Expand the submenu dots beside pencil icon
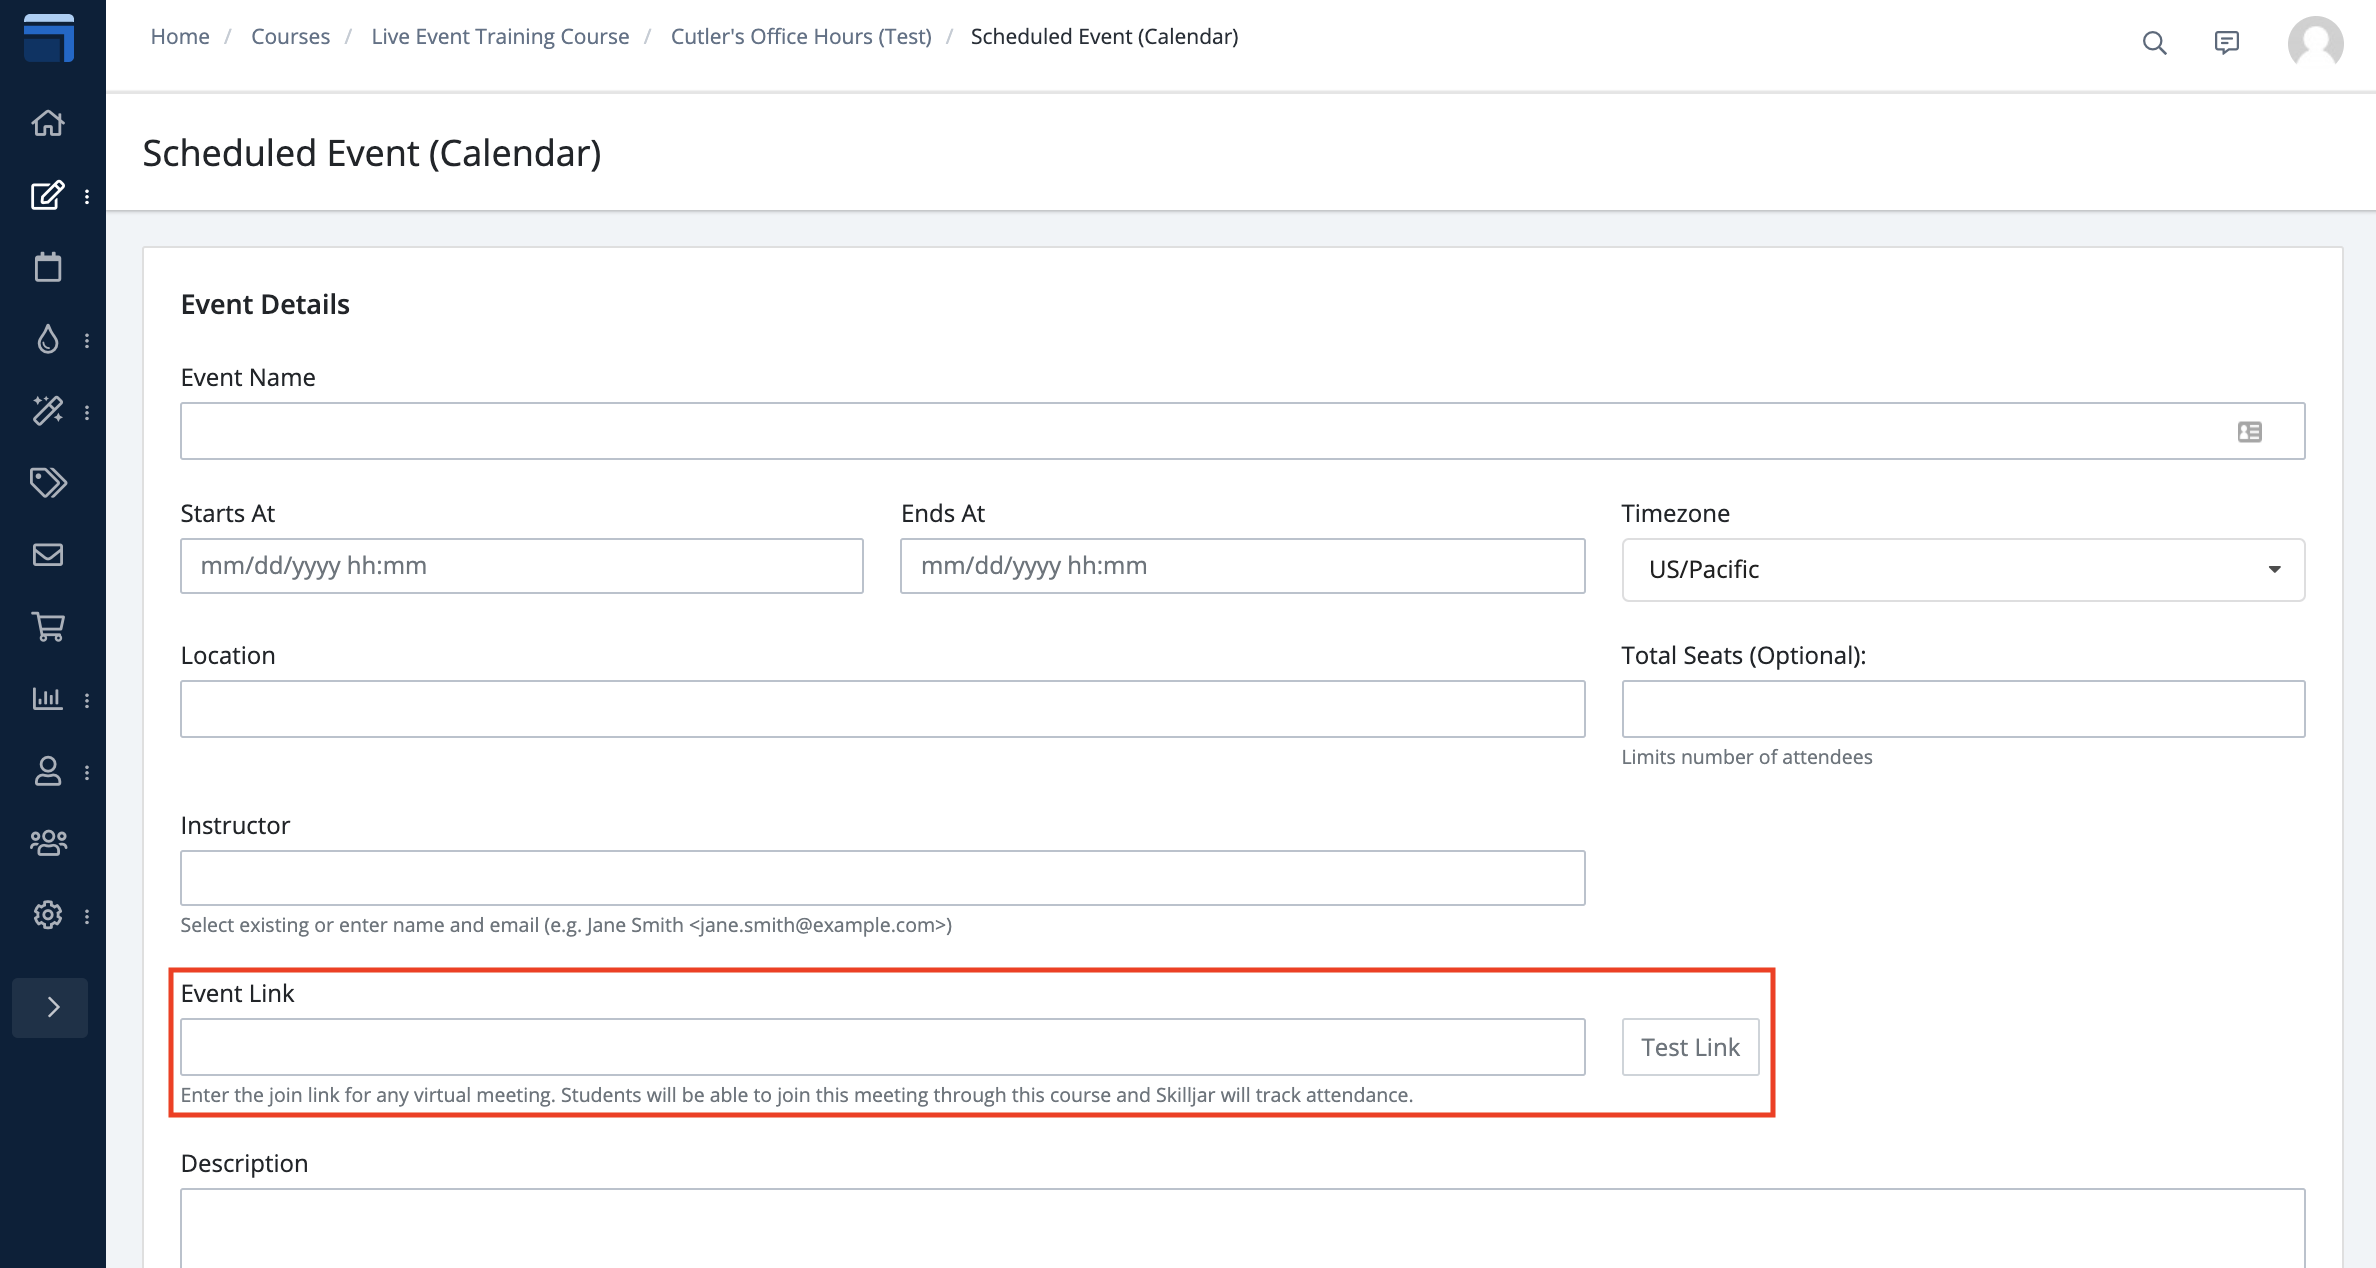This screenshot has width=2376, height=1268. tap(87, 197)
